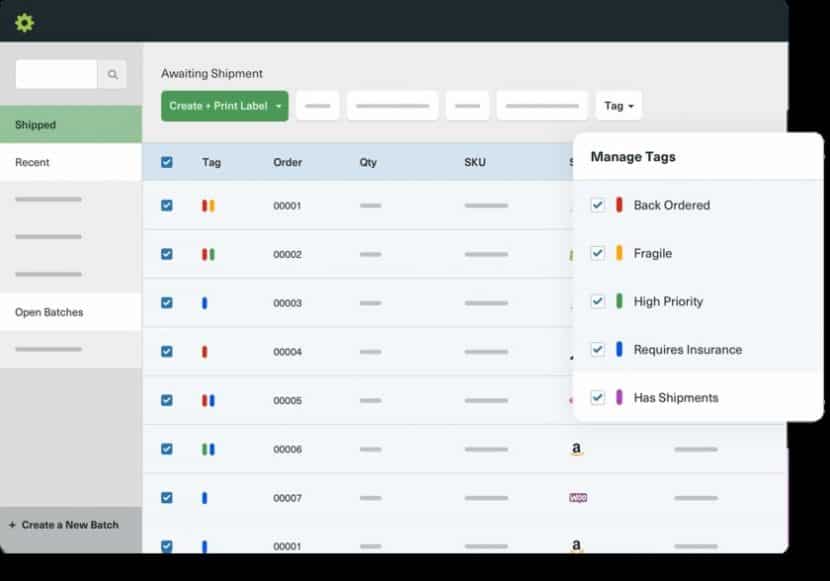The image size is (830, 581).
Task: Click inside the search input field
Action: point(55,73)
